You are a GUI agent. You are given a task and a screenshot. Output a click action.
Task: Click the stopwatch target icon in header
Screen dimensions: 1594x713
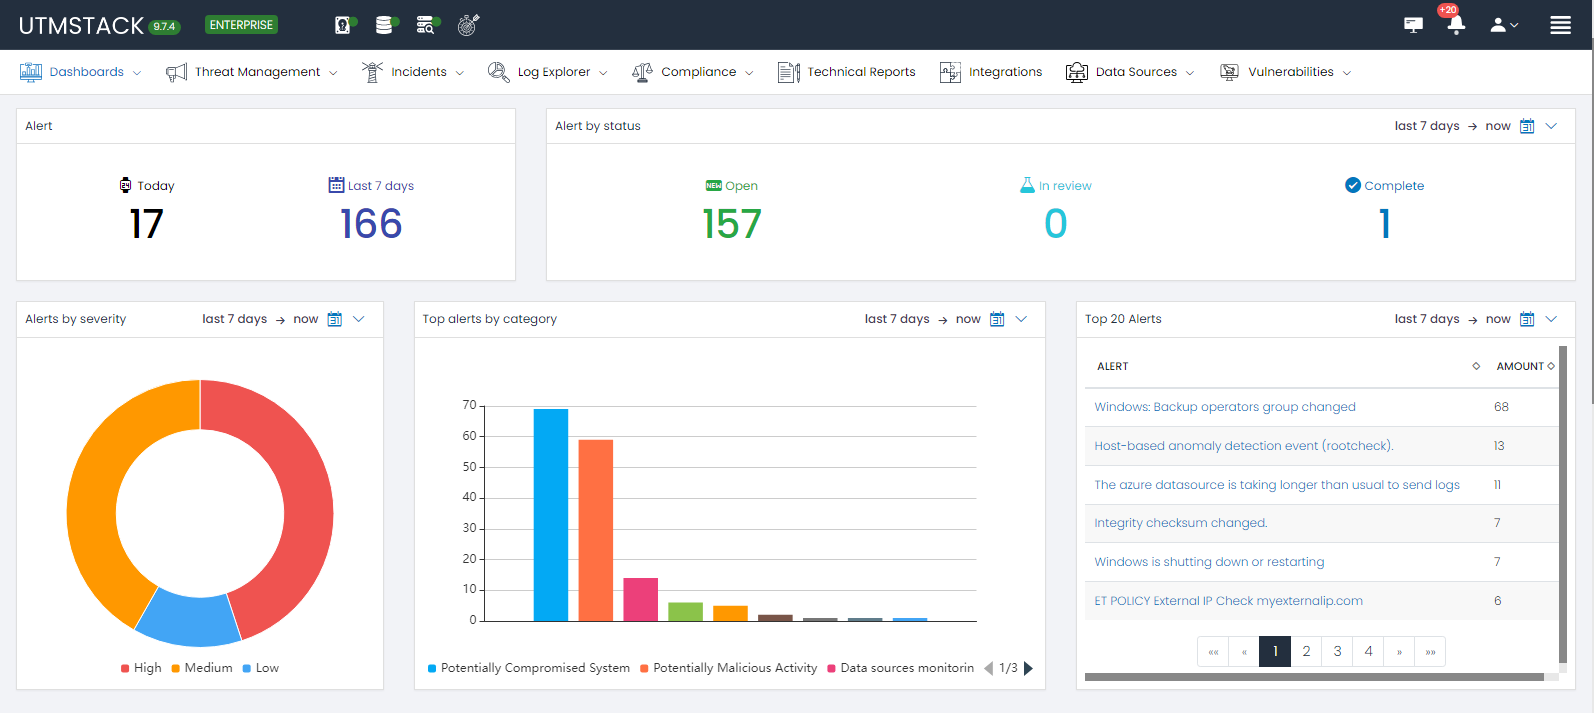(468, 25)
